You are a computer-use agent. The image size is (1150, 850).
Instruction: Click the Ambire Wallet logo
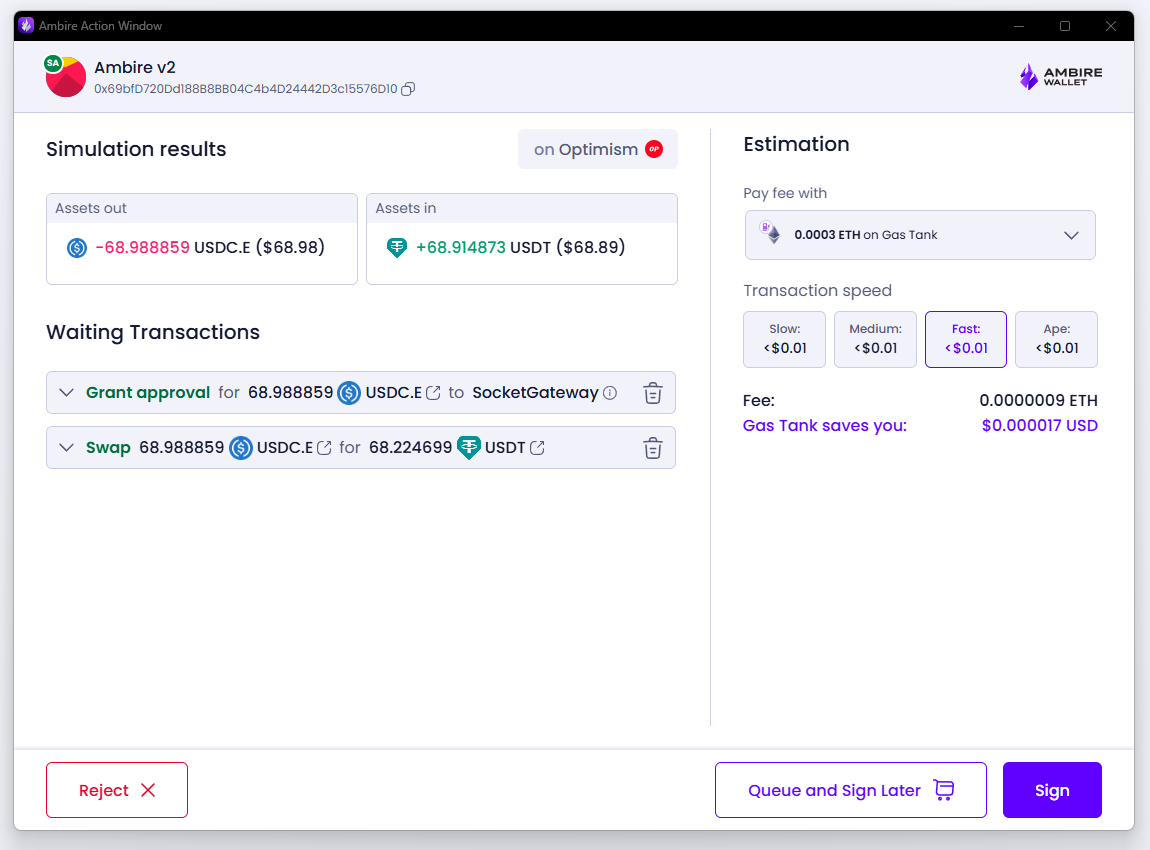pos(1061,76)
